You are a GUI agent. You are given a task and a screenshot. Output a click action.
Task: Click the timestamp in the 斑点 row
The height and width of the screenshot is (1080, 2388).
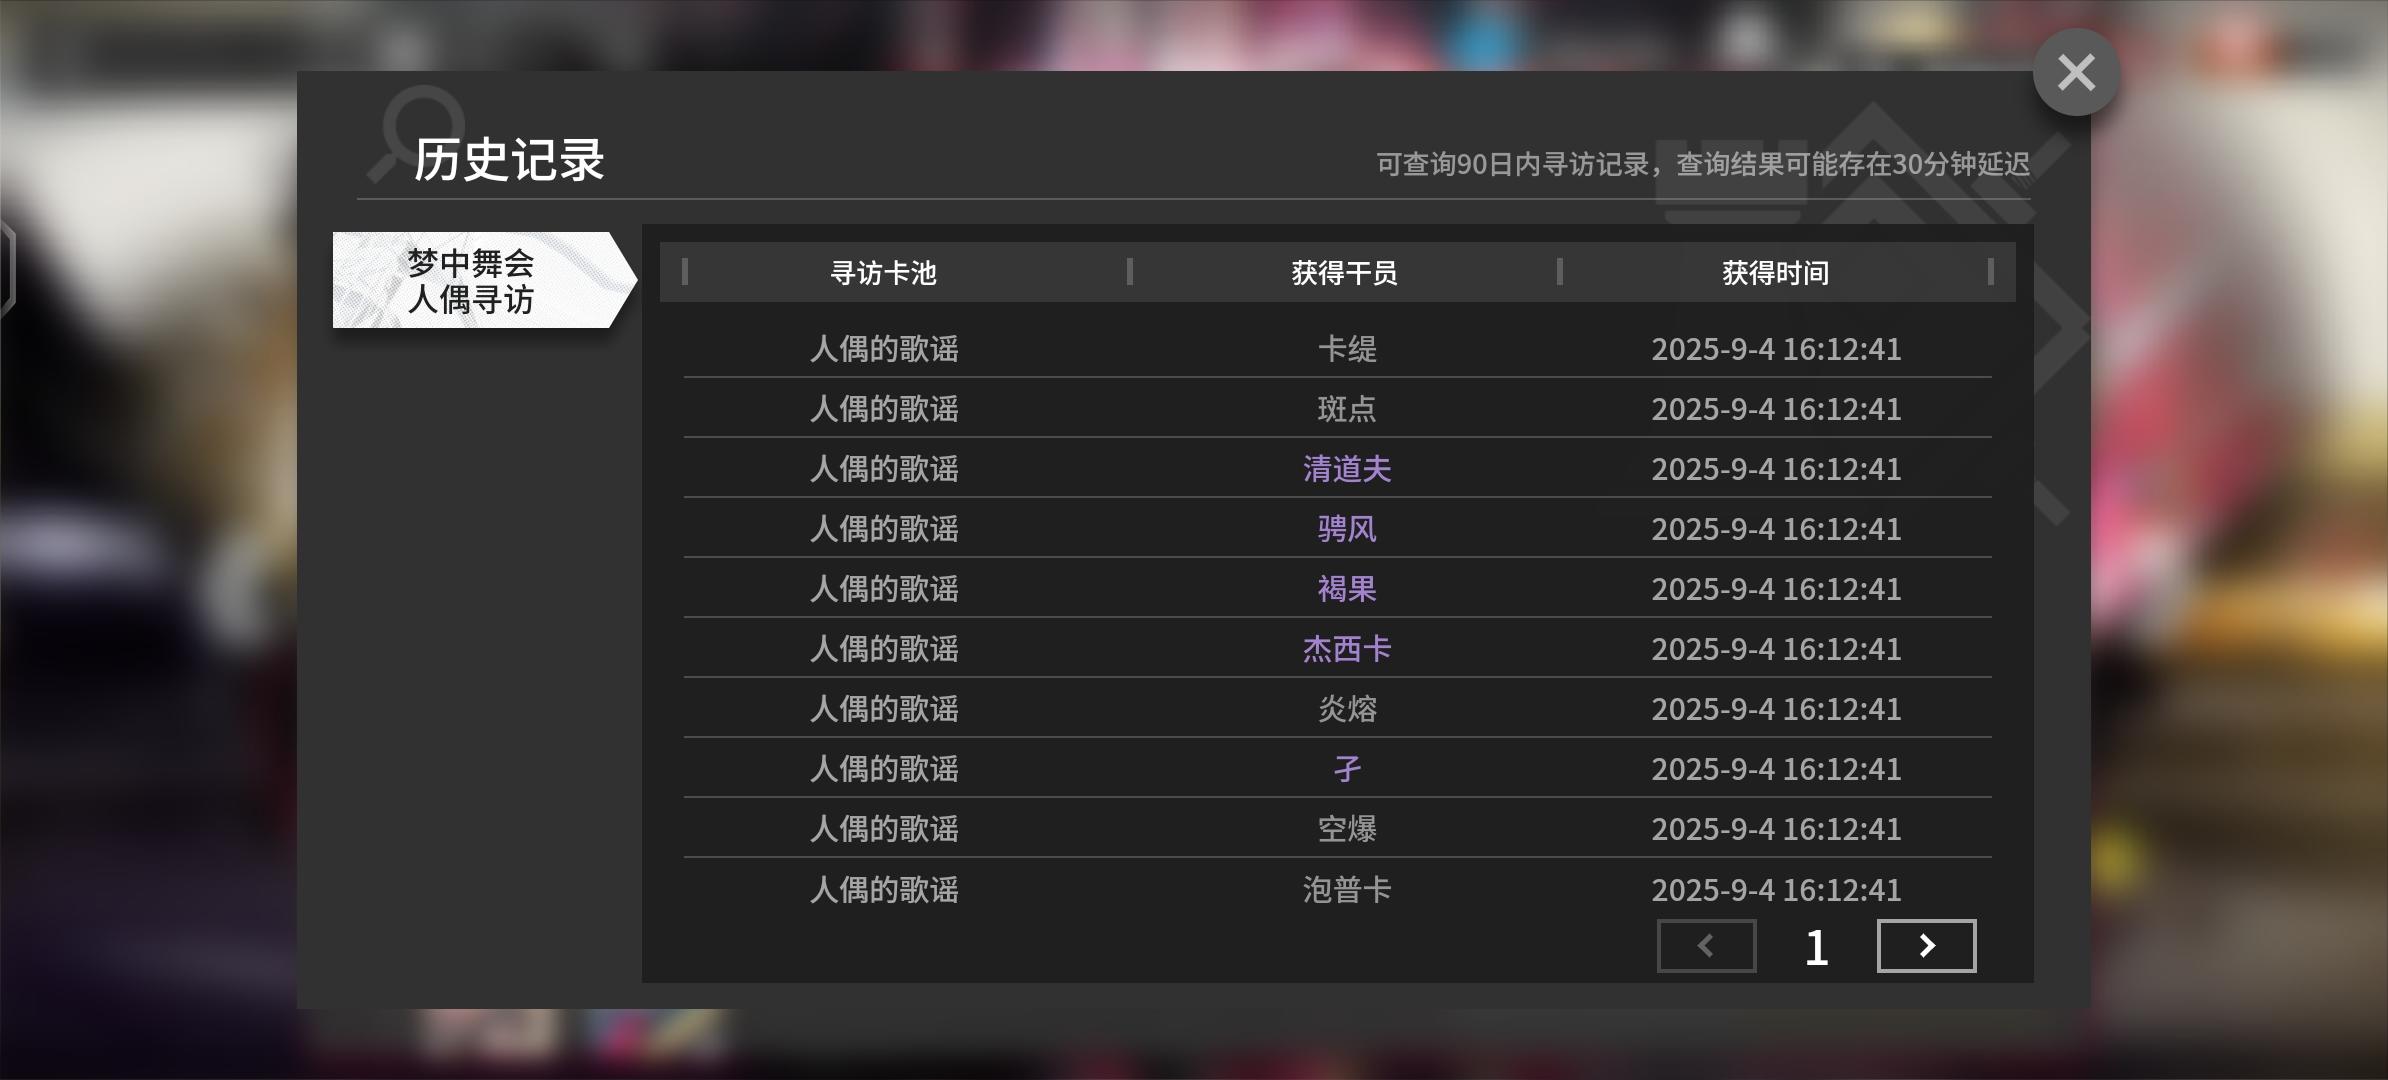[1776, 409]
